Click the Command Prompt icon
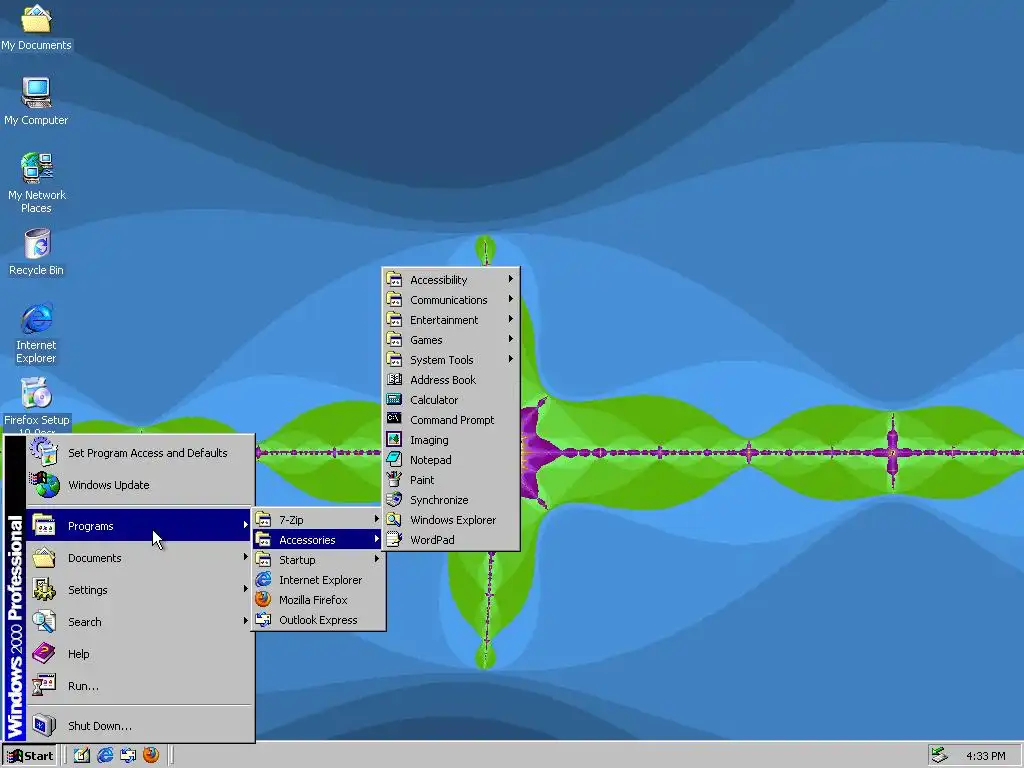Viewport: 1024px width, 768px height. (394, 419)
